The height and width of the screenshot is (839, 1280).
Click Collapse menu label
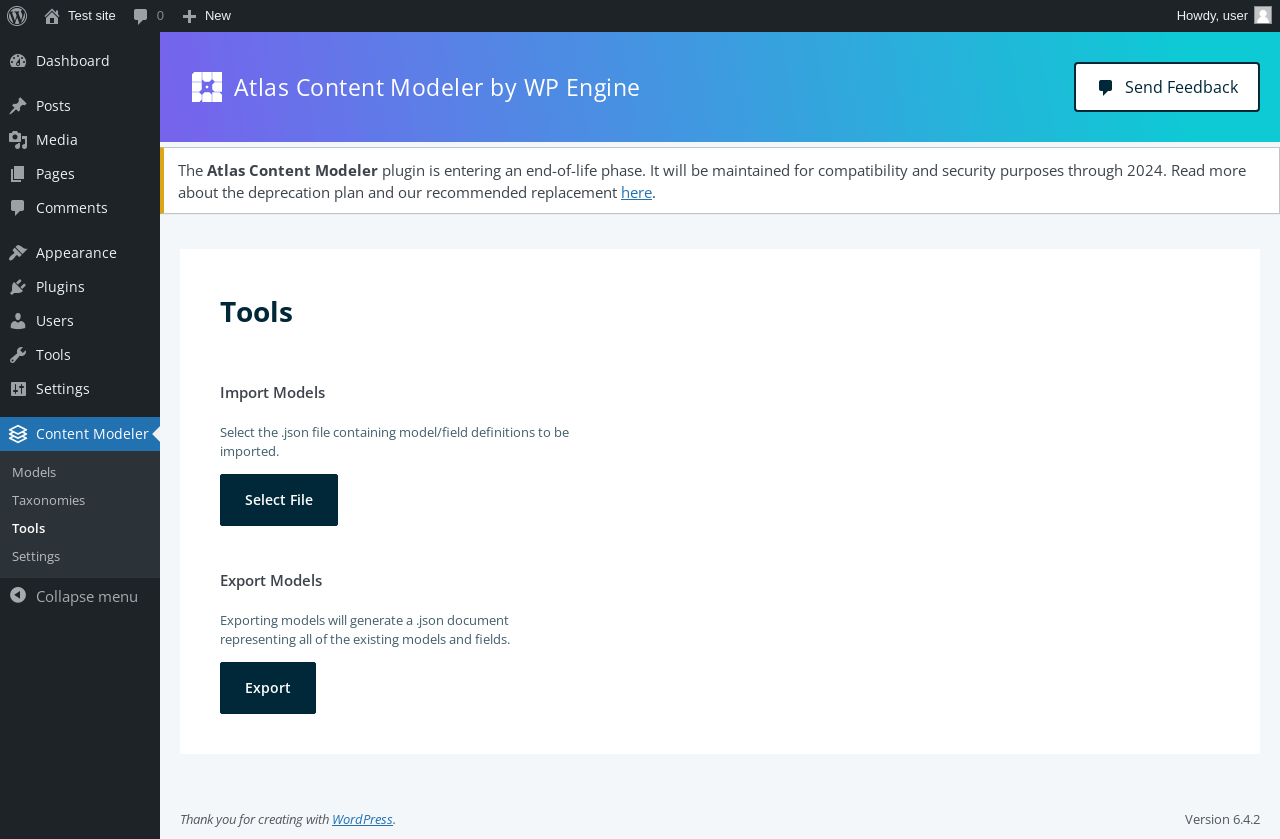[x=87, y=596]
